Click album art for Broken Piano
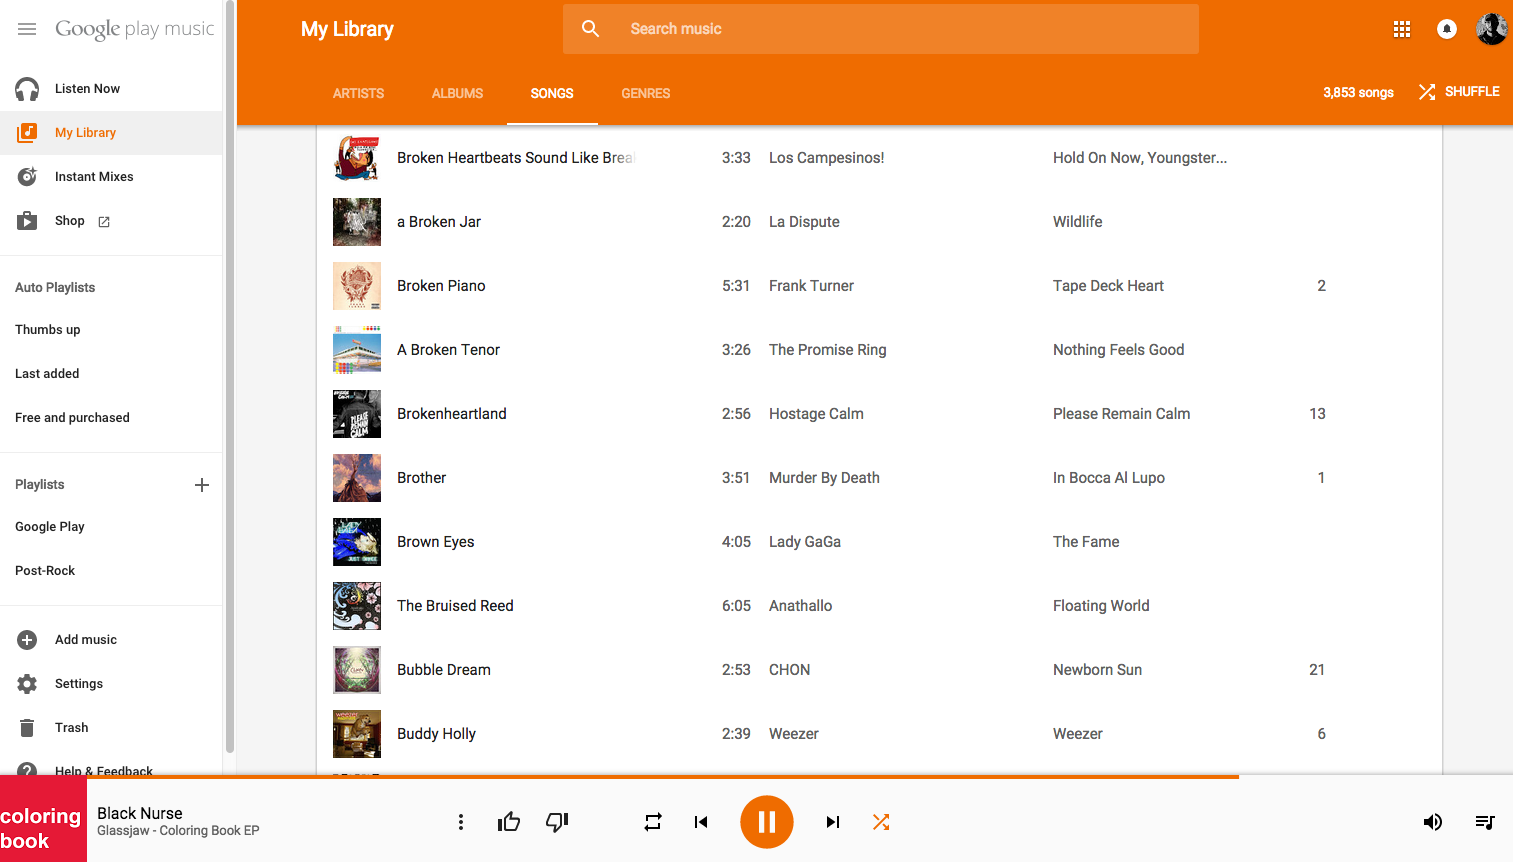 (x=357, y=286)
